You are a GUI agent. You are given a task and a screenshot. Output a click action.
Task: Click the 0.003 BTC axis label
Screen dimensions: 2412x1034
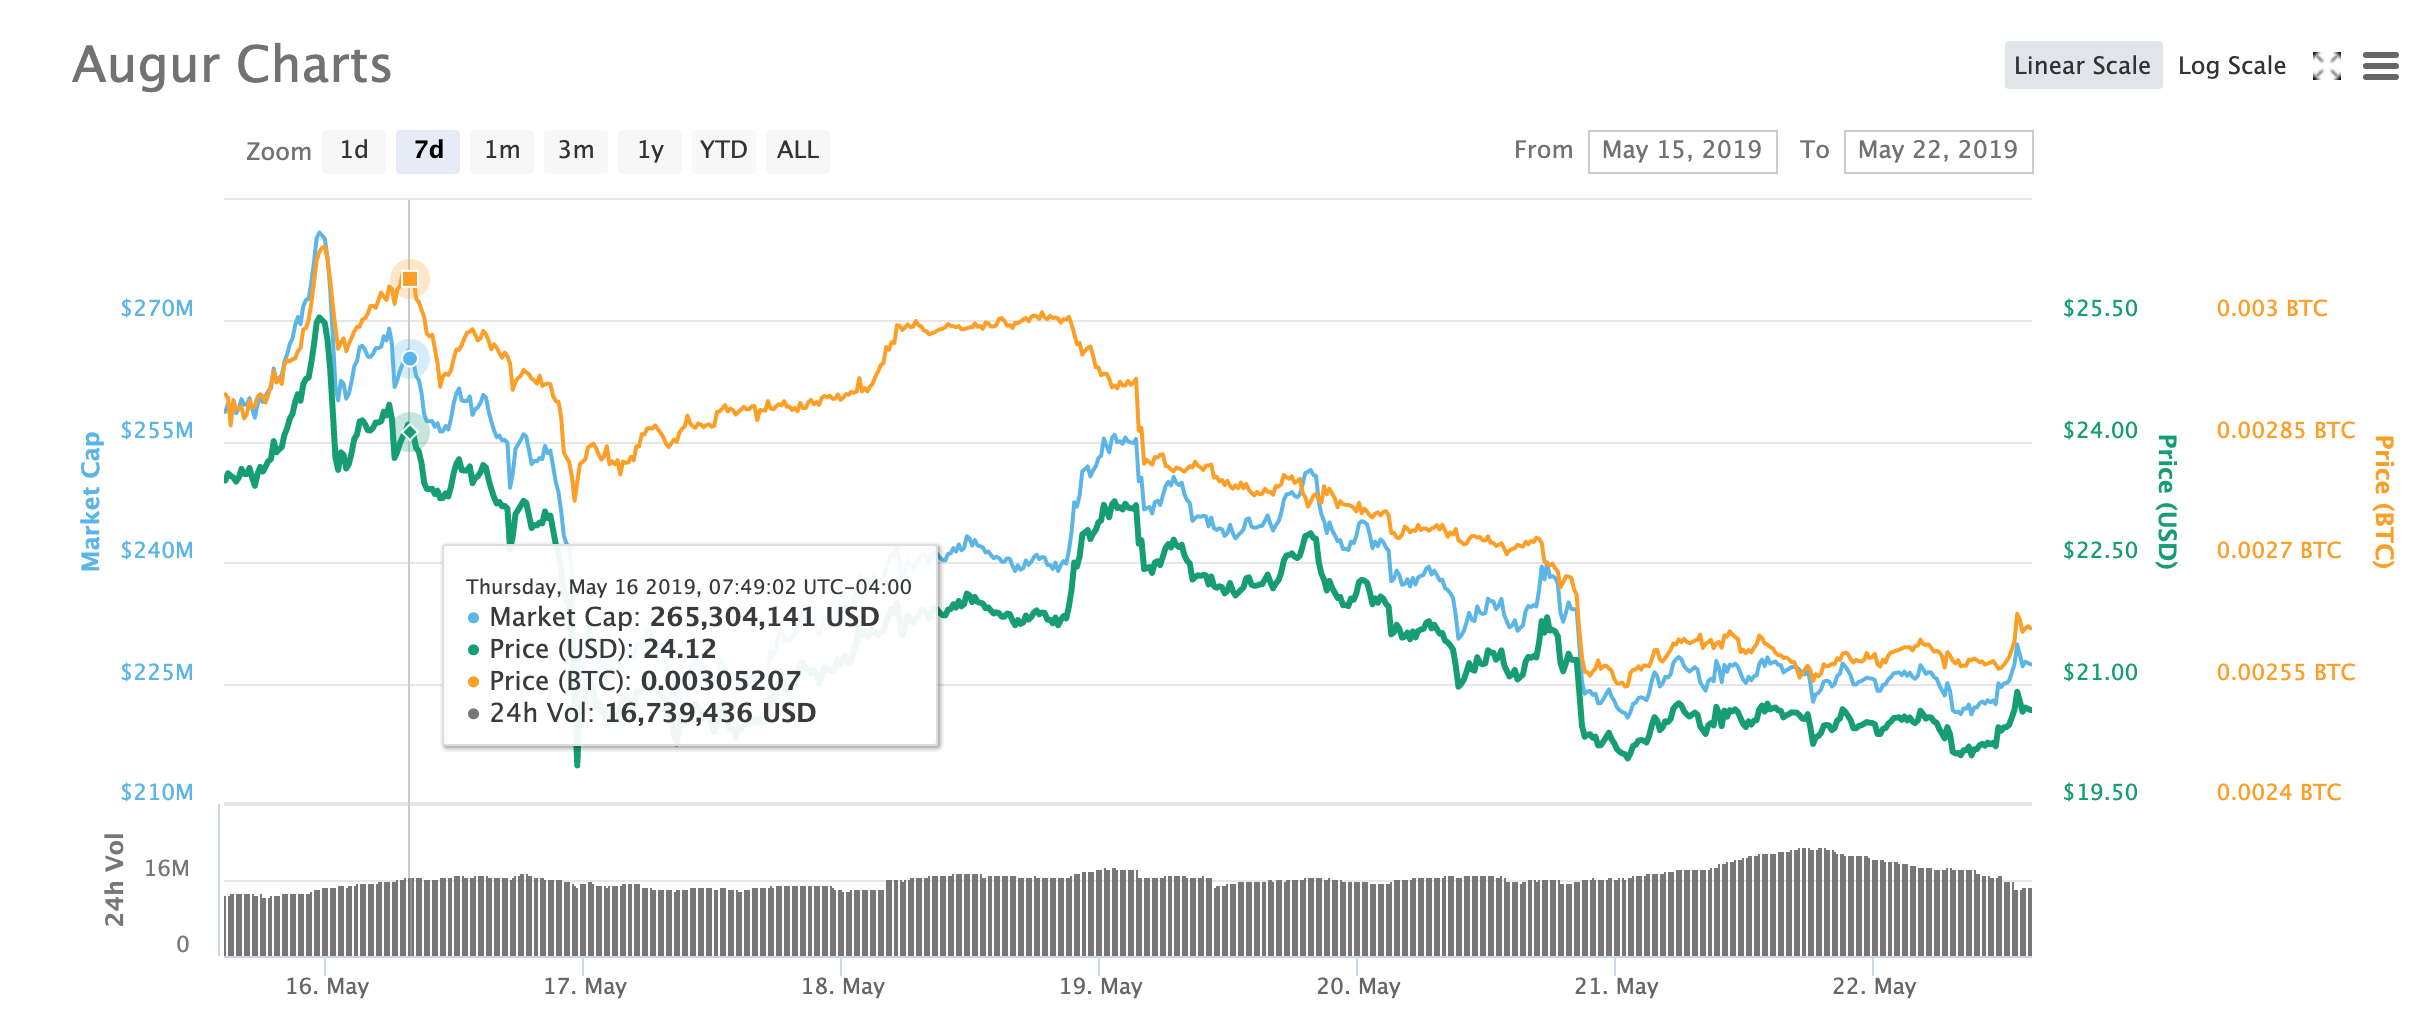pos(2272,308)
